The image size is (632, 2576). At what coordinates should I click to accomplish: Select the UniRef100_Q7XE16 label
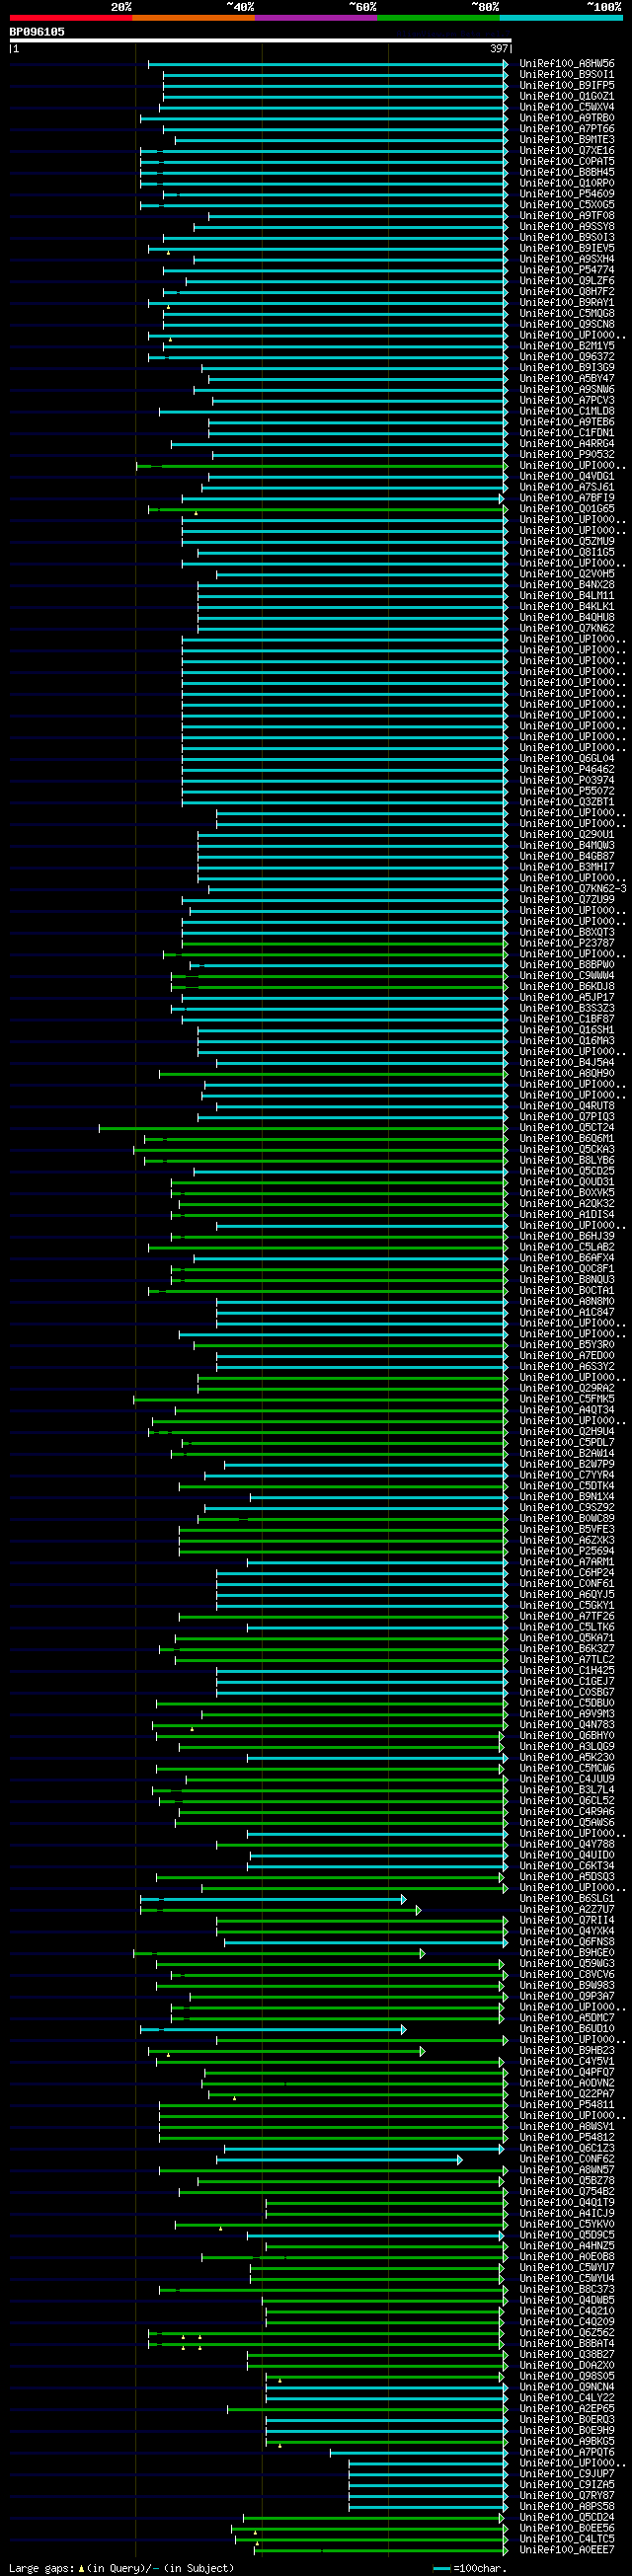point(567,151)
